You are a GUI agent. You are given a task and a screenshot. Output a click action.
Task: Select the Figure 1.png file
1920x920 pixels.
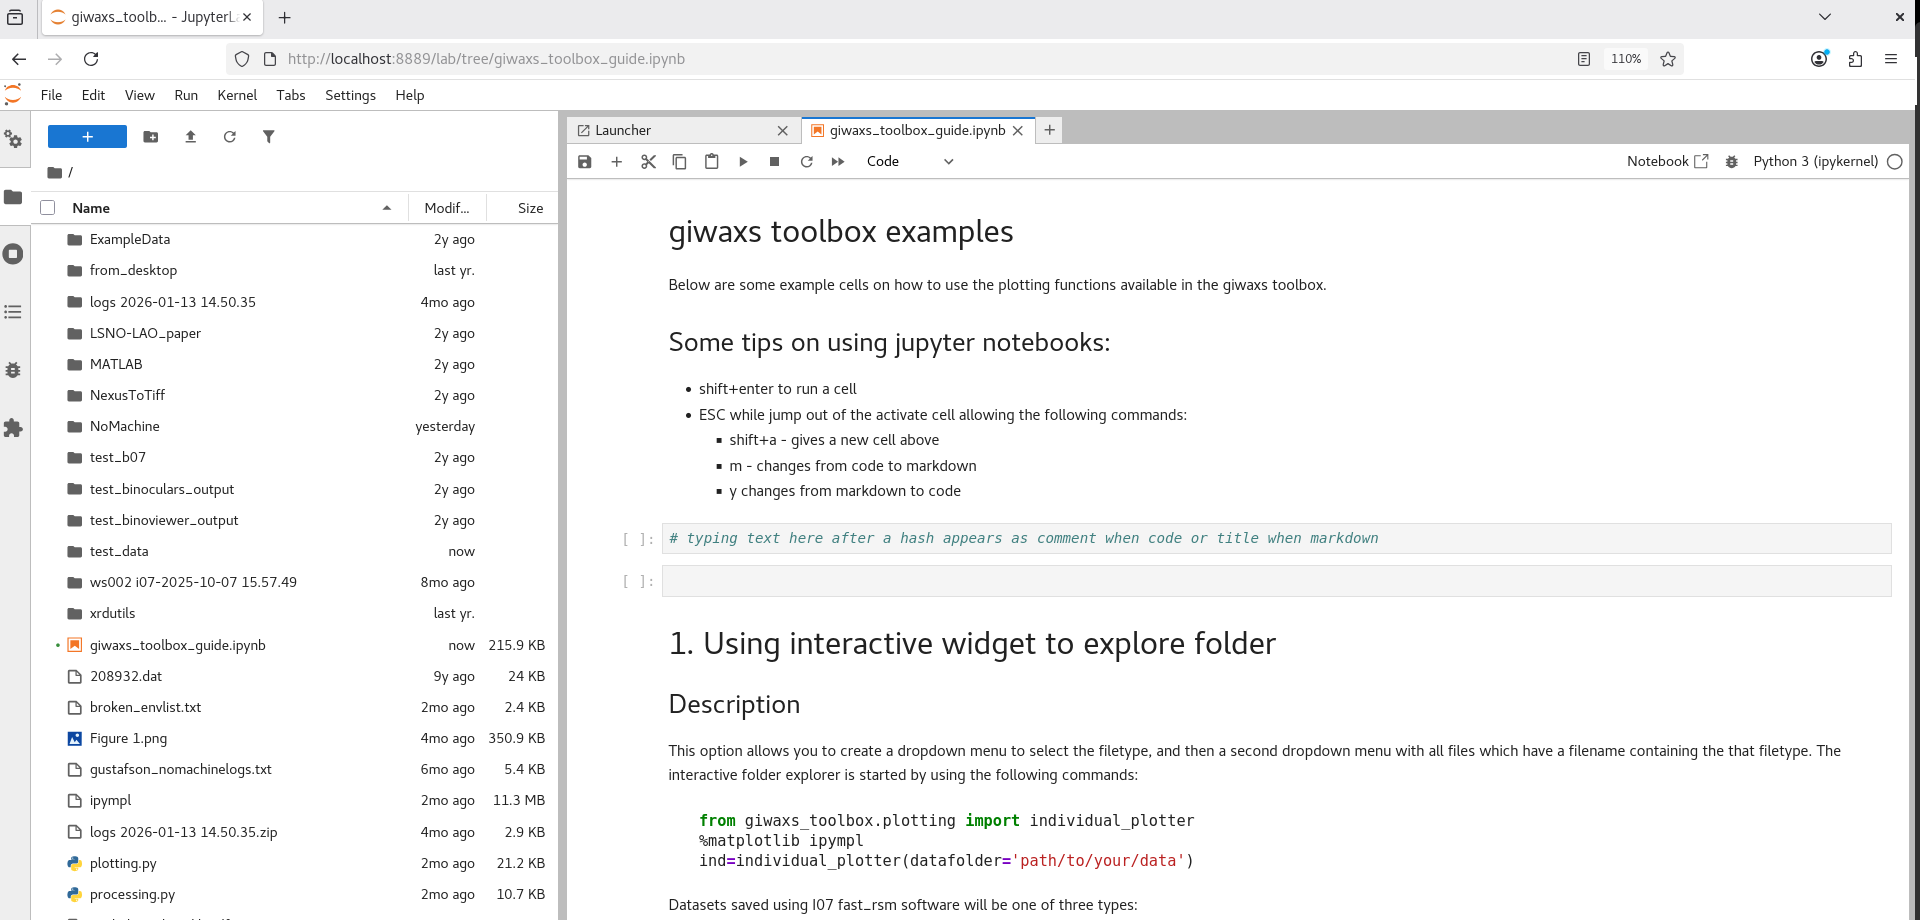(294, 738)
